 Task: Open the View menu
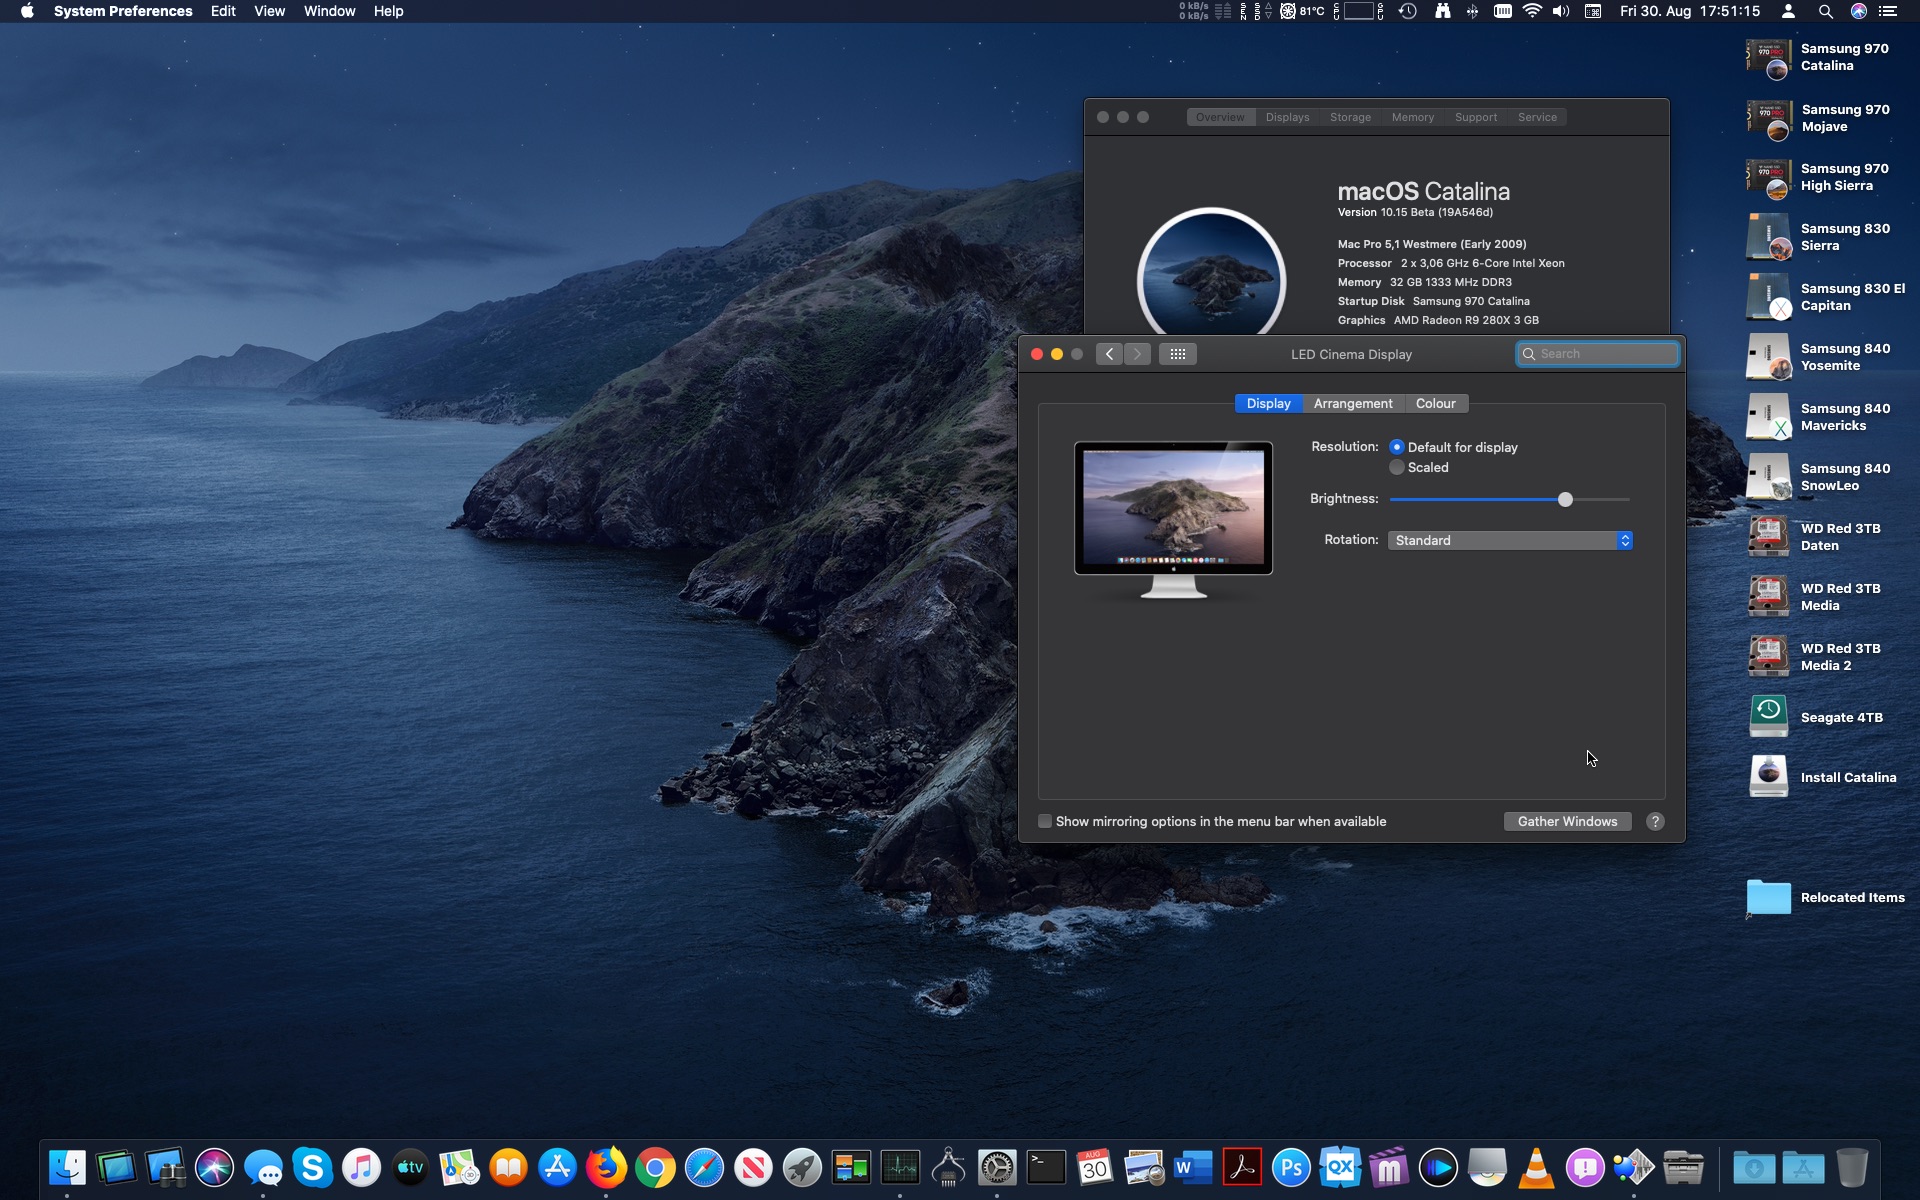(269, 11)
